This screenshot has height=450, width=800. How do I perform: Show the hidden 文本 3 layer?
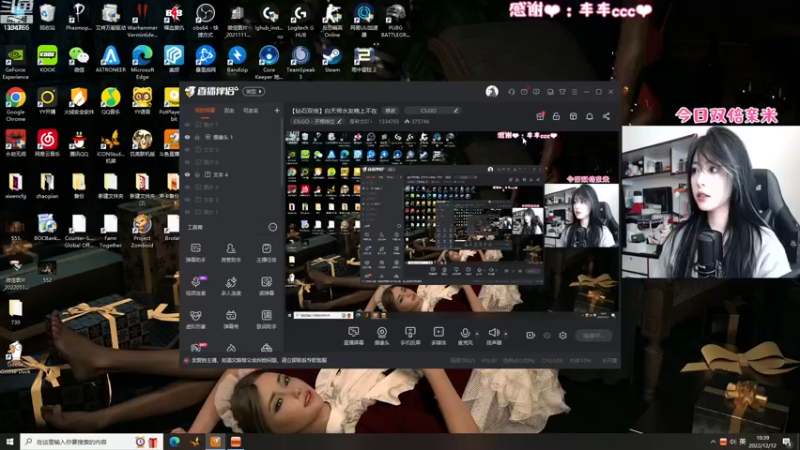click(187, 199)
